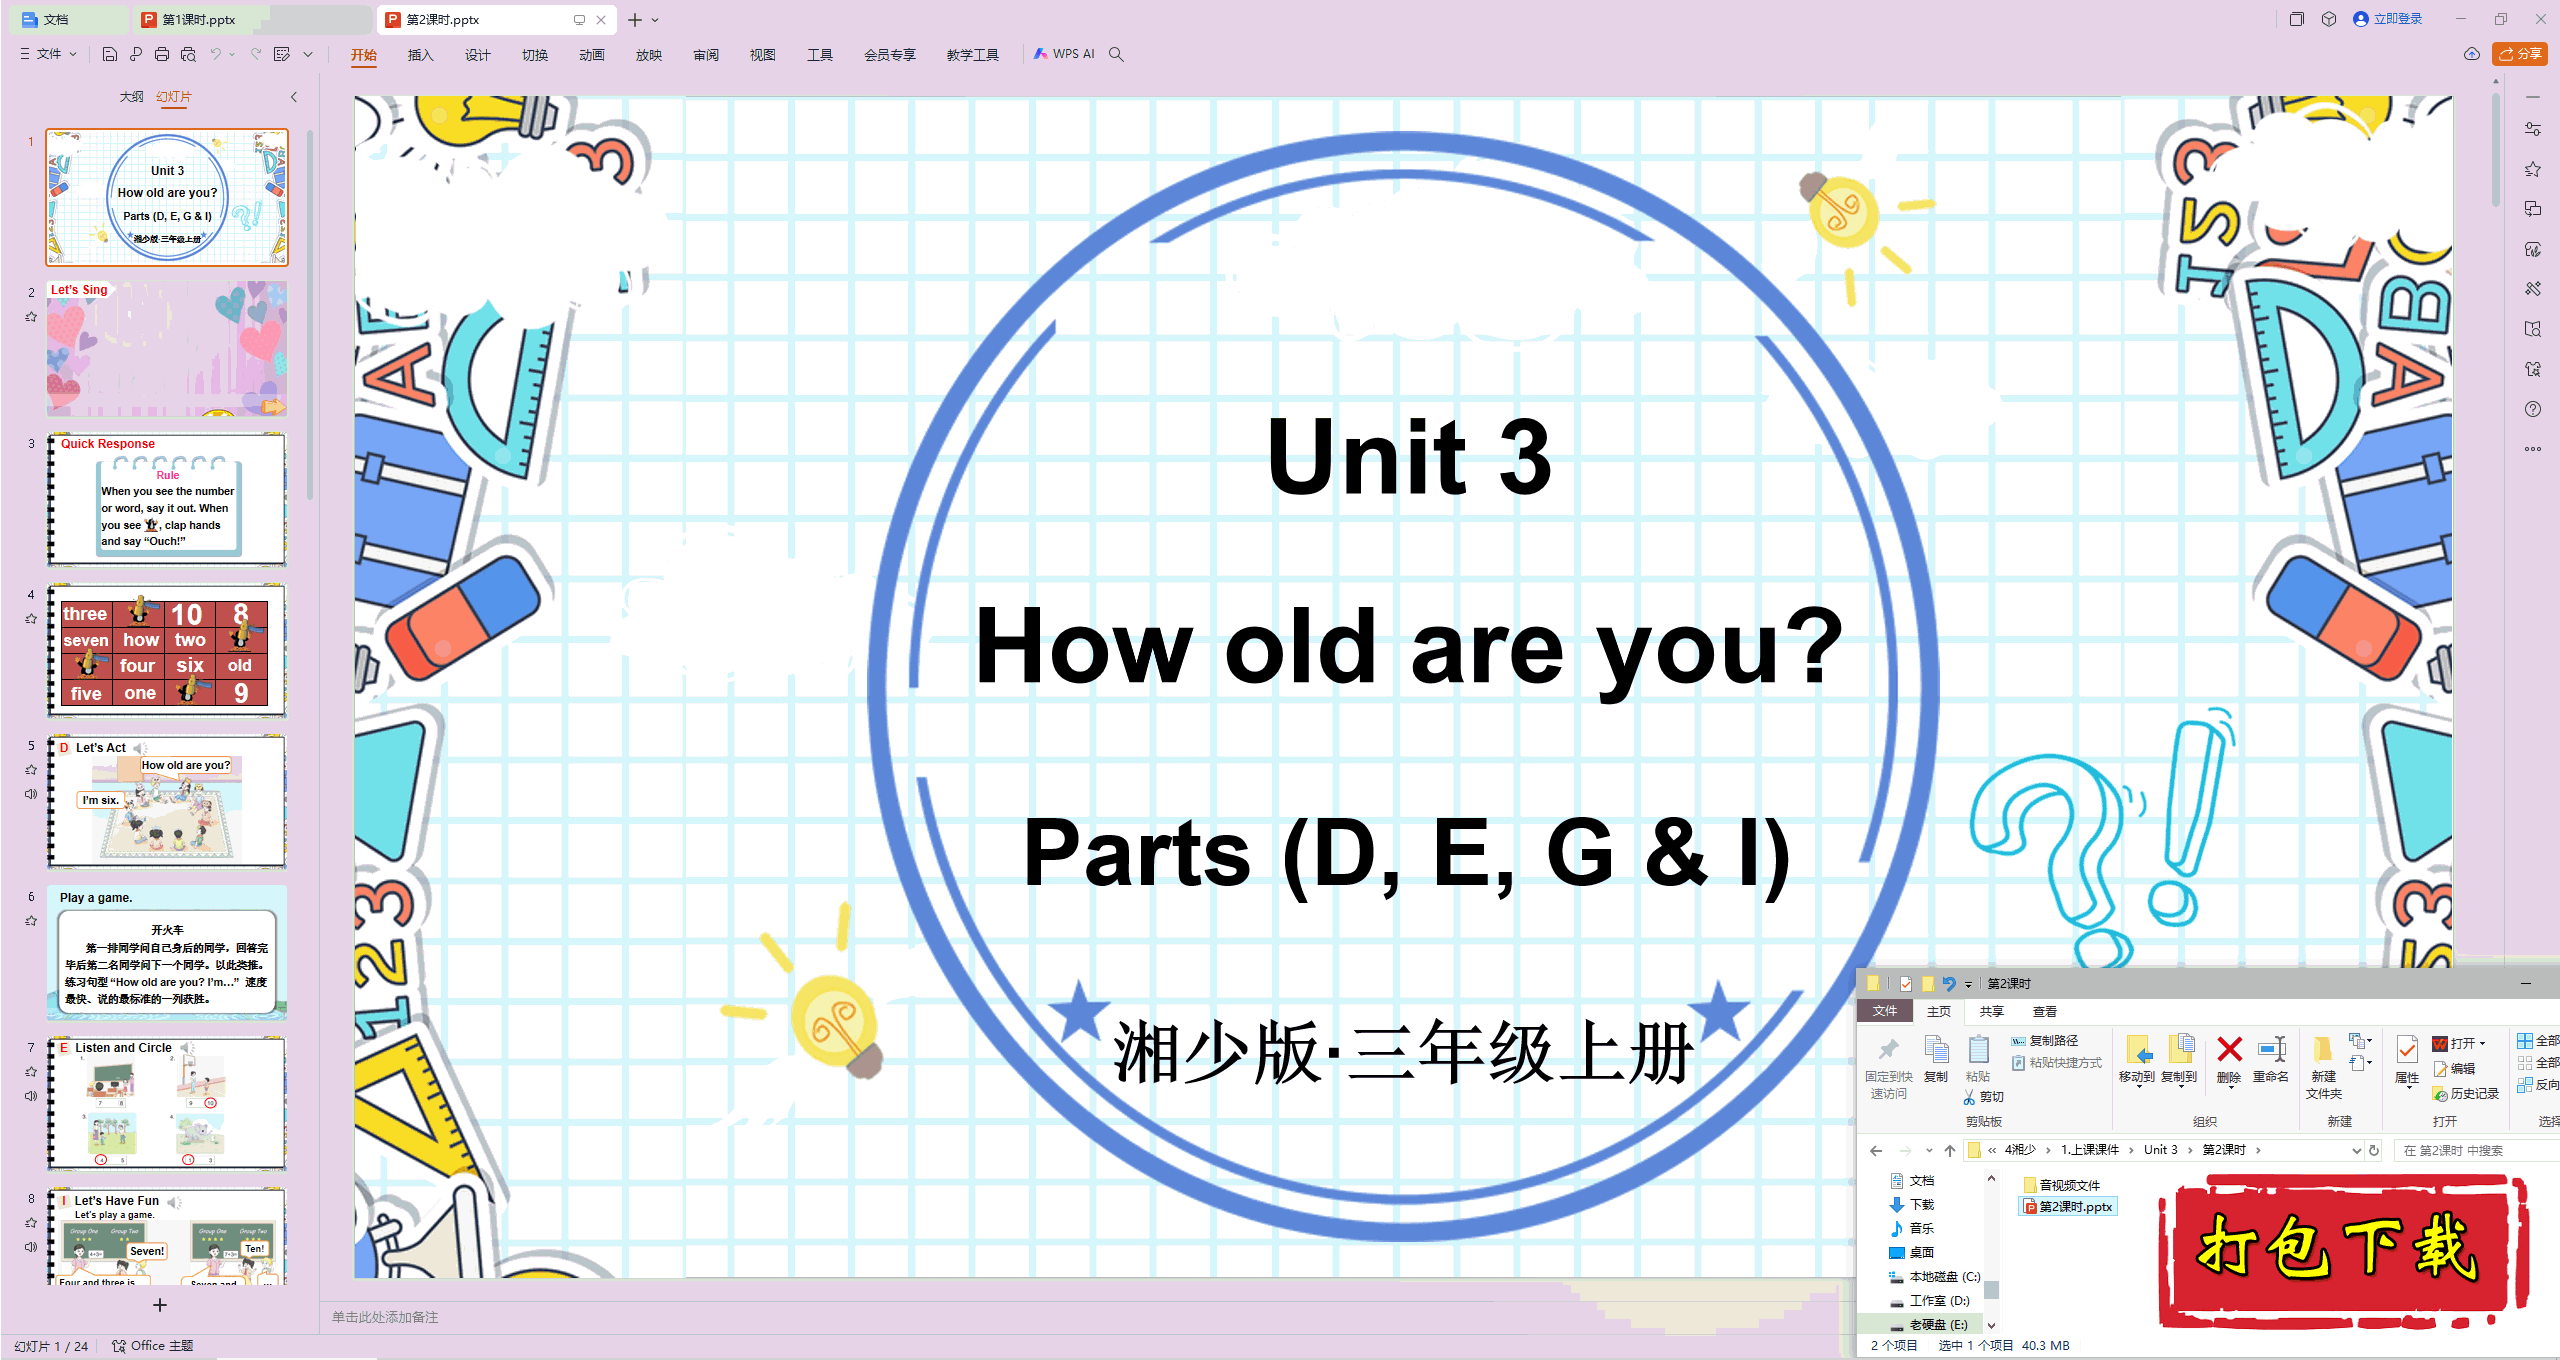Select 第2课时.pptx file in Explorer
The height and width of the screenshot is (1360, 2560).
[x=2068, y=1207]
